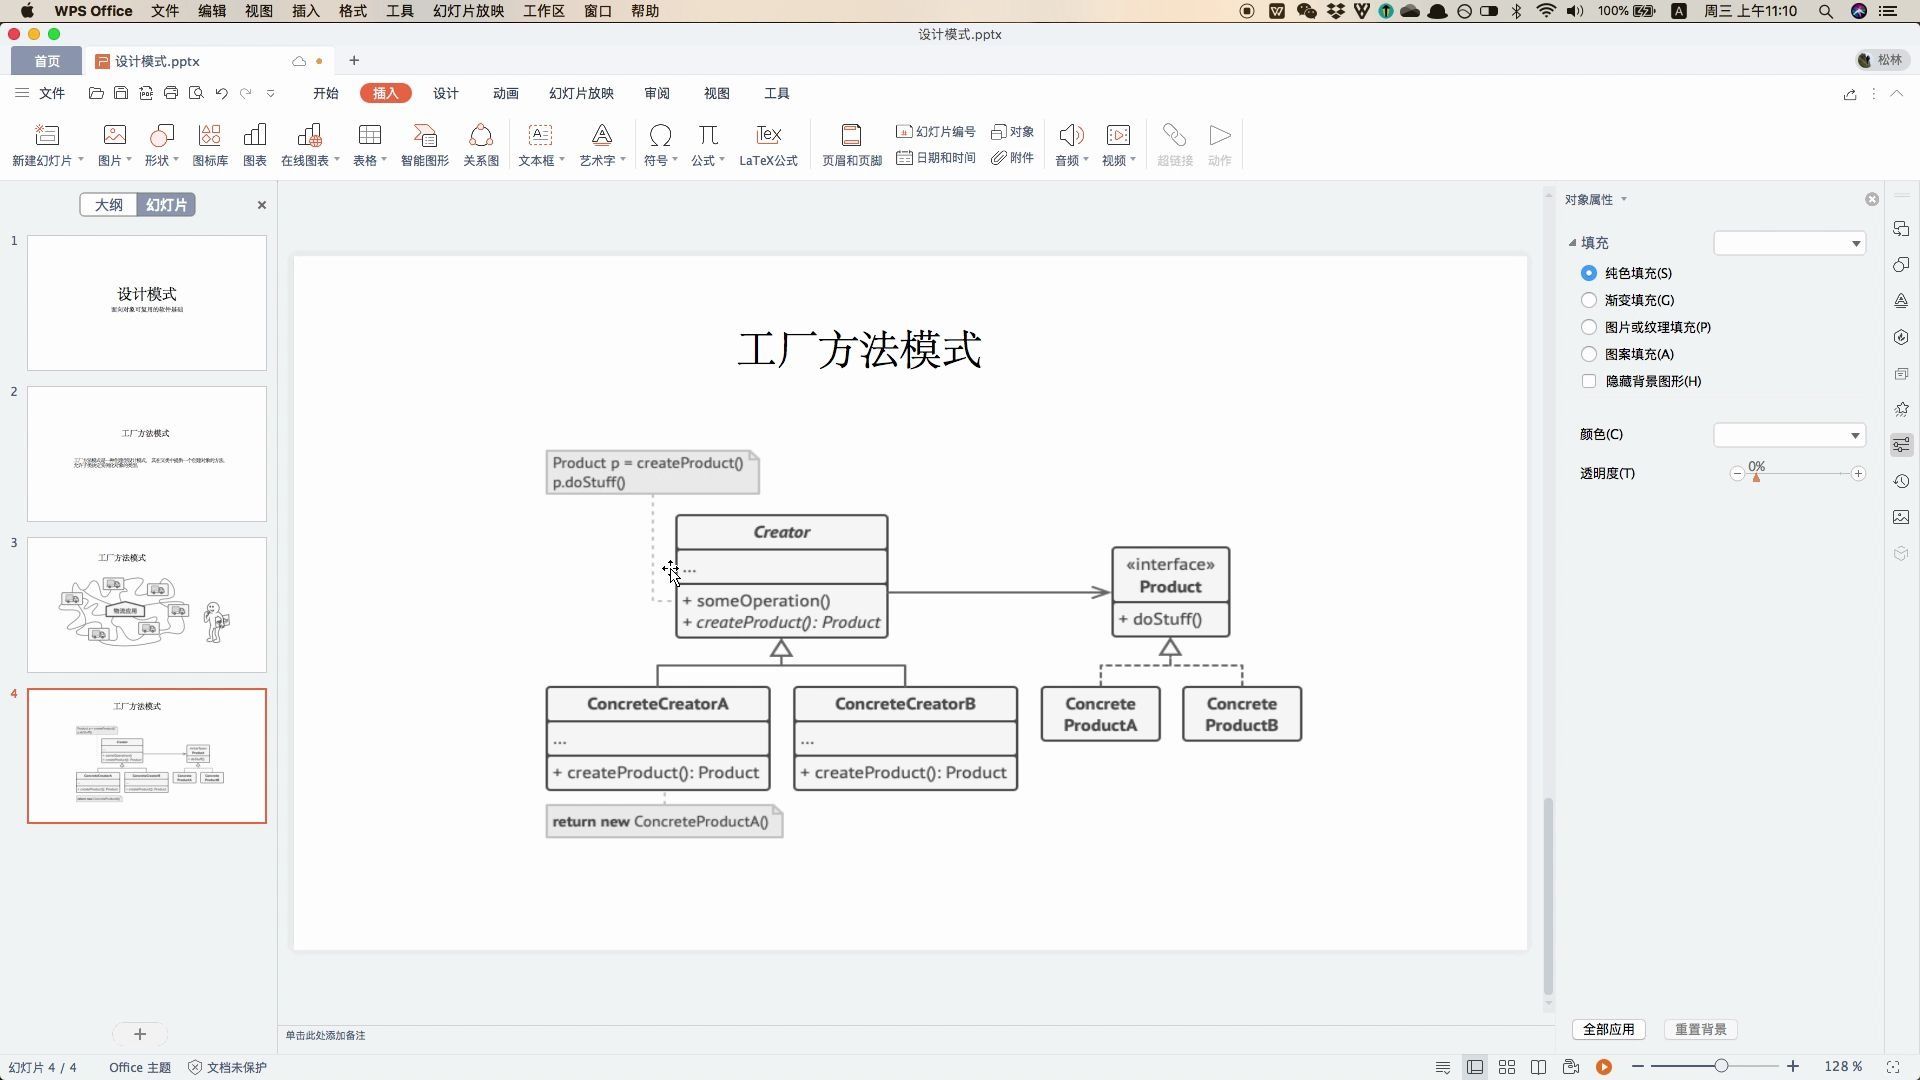Screen dimensions: 1920x1080
Task: Click the print icon in quick toolbar
Action: click(171, 93)
